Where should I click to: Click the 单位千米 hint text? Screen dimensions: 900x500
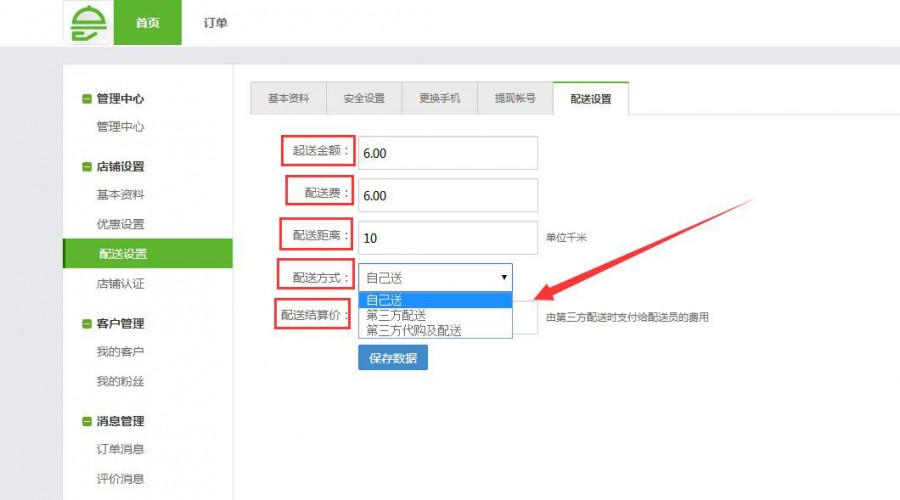(x=566, y=238)
